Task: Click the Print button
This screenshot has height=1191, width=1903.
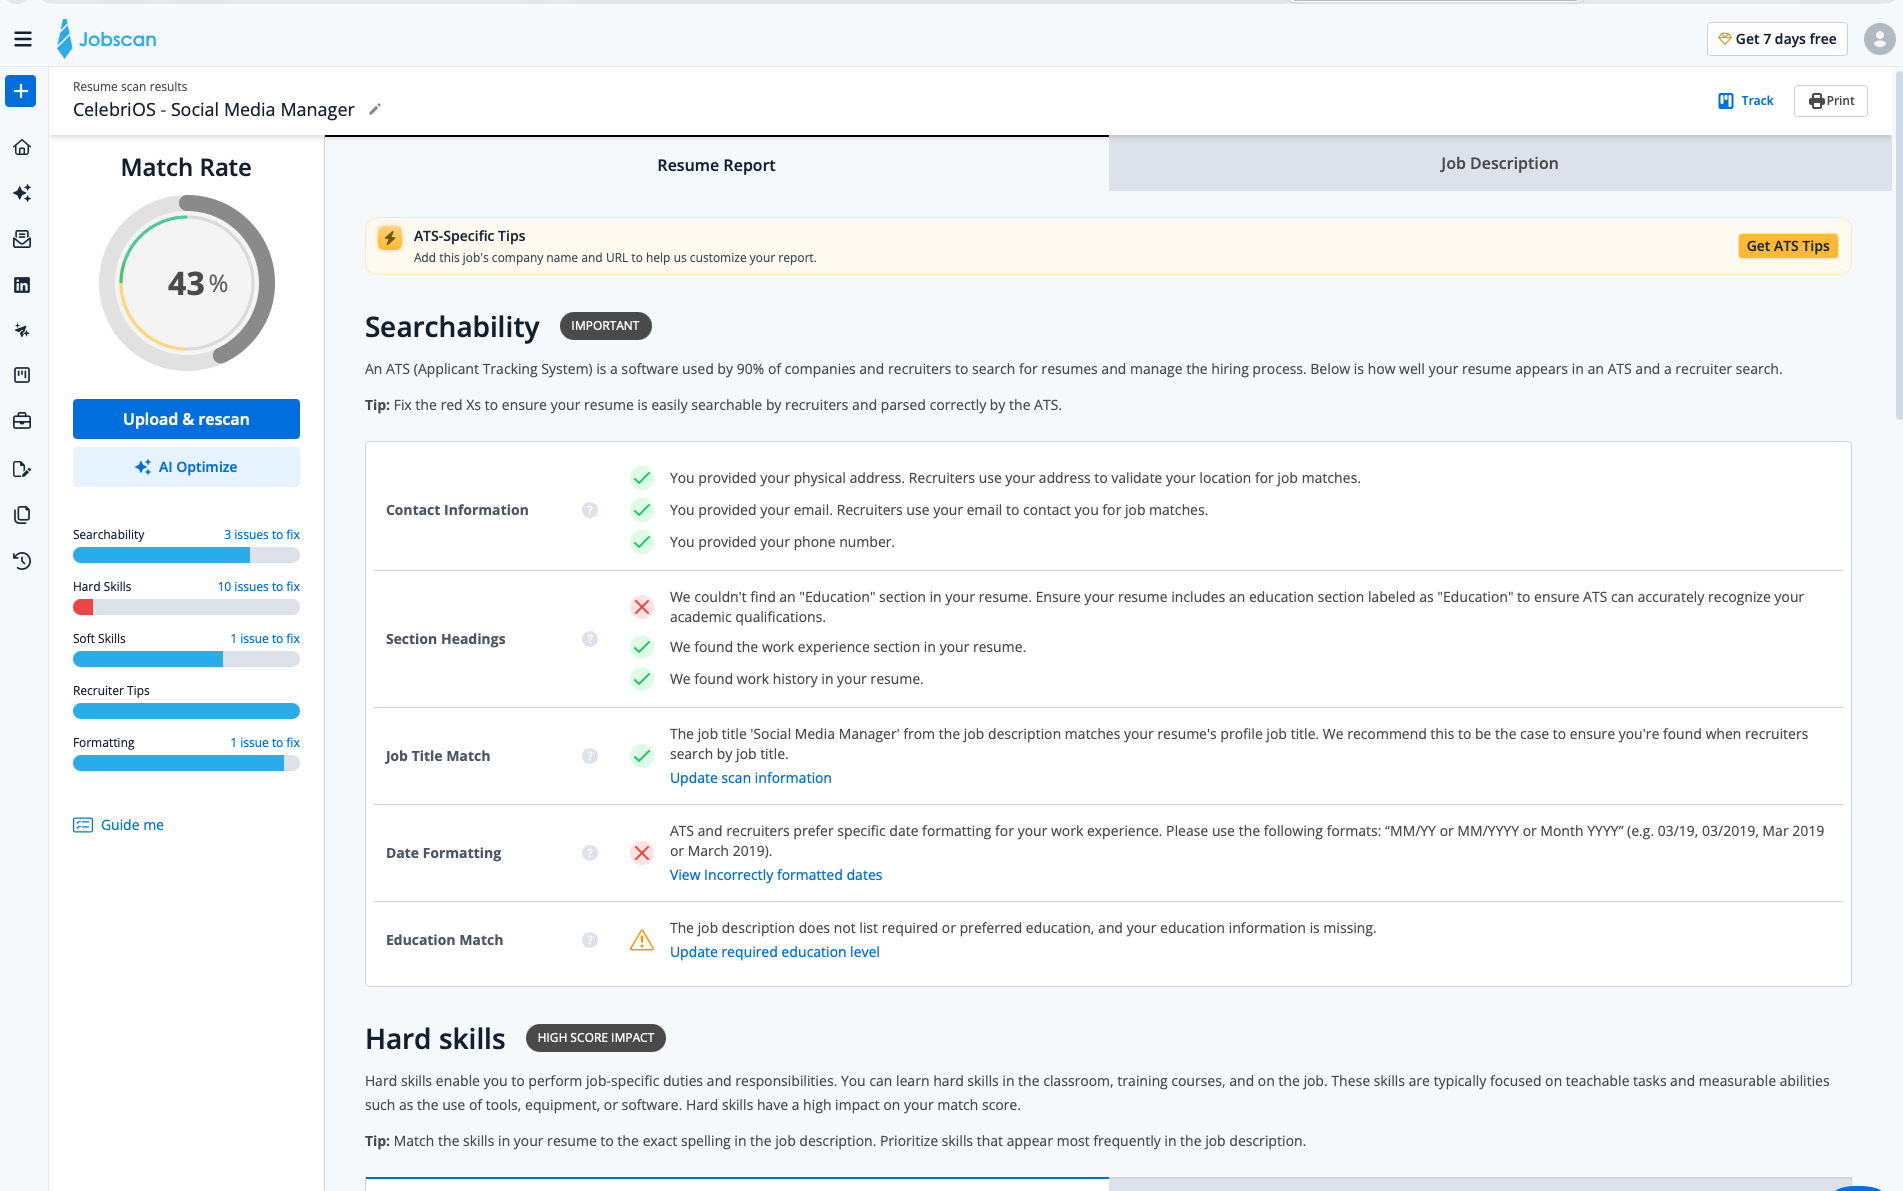Action: click(1831, 101)
